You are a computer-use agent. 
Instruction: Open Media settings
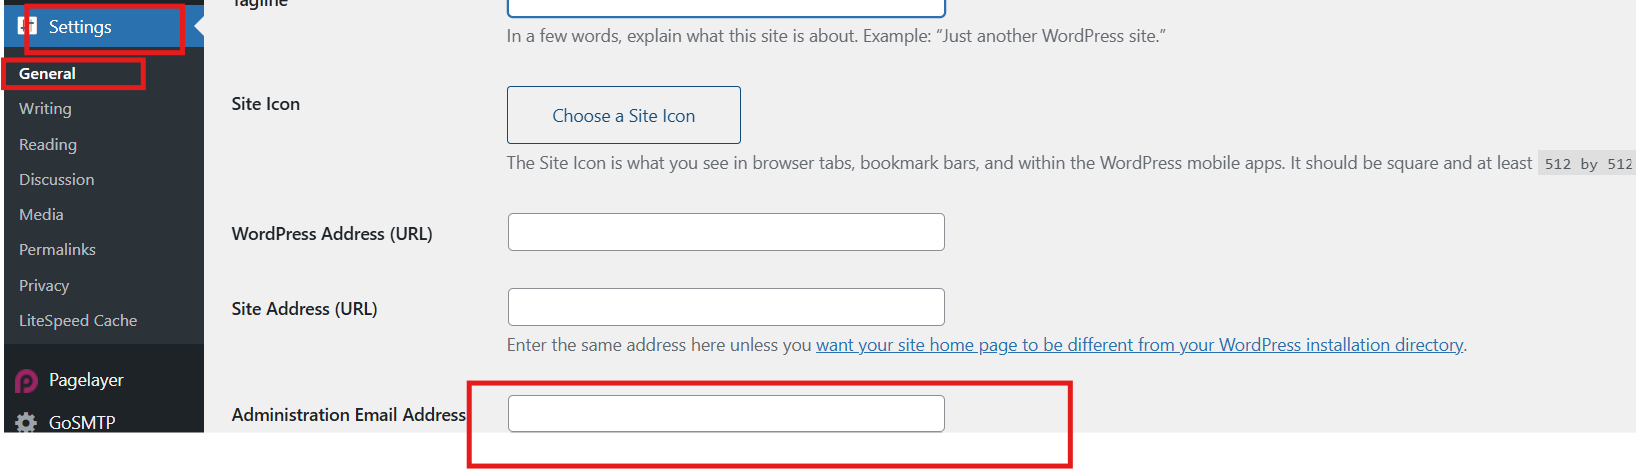(41, 215)
